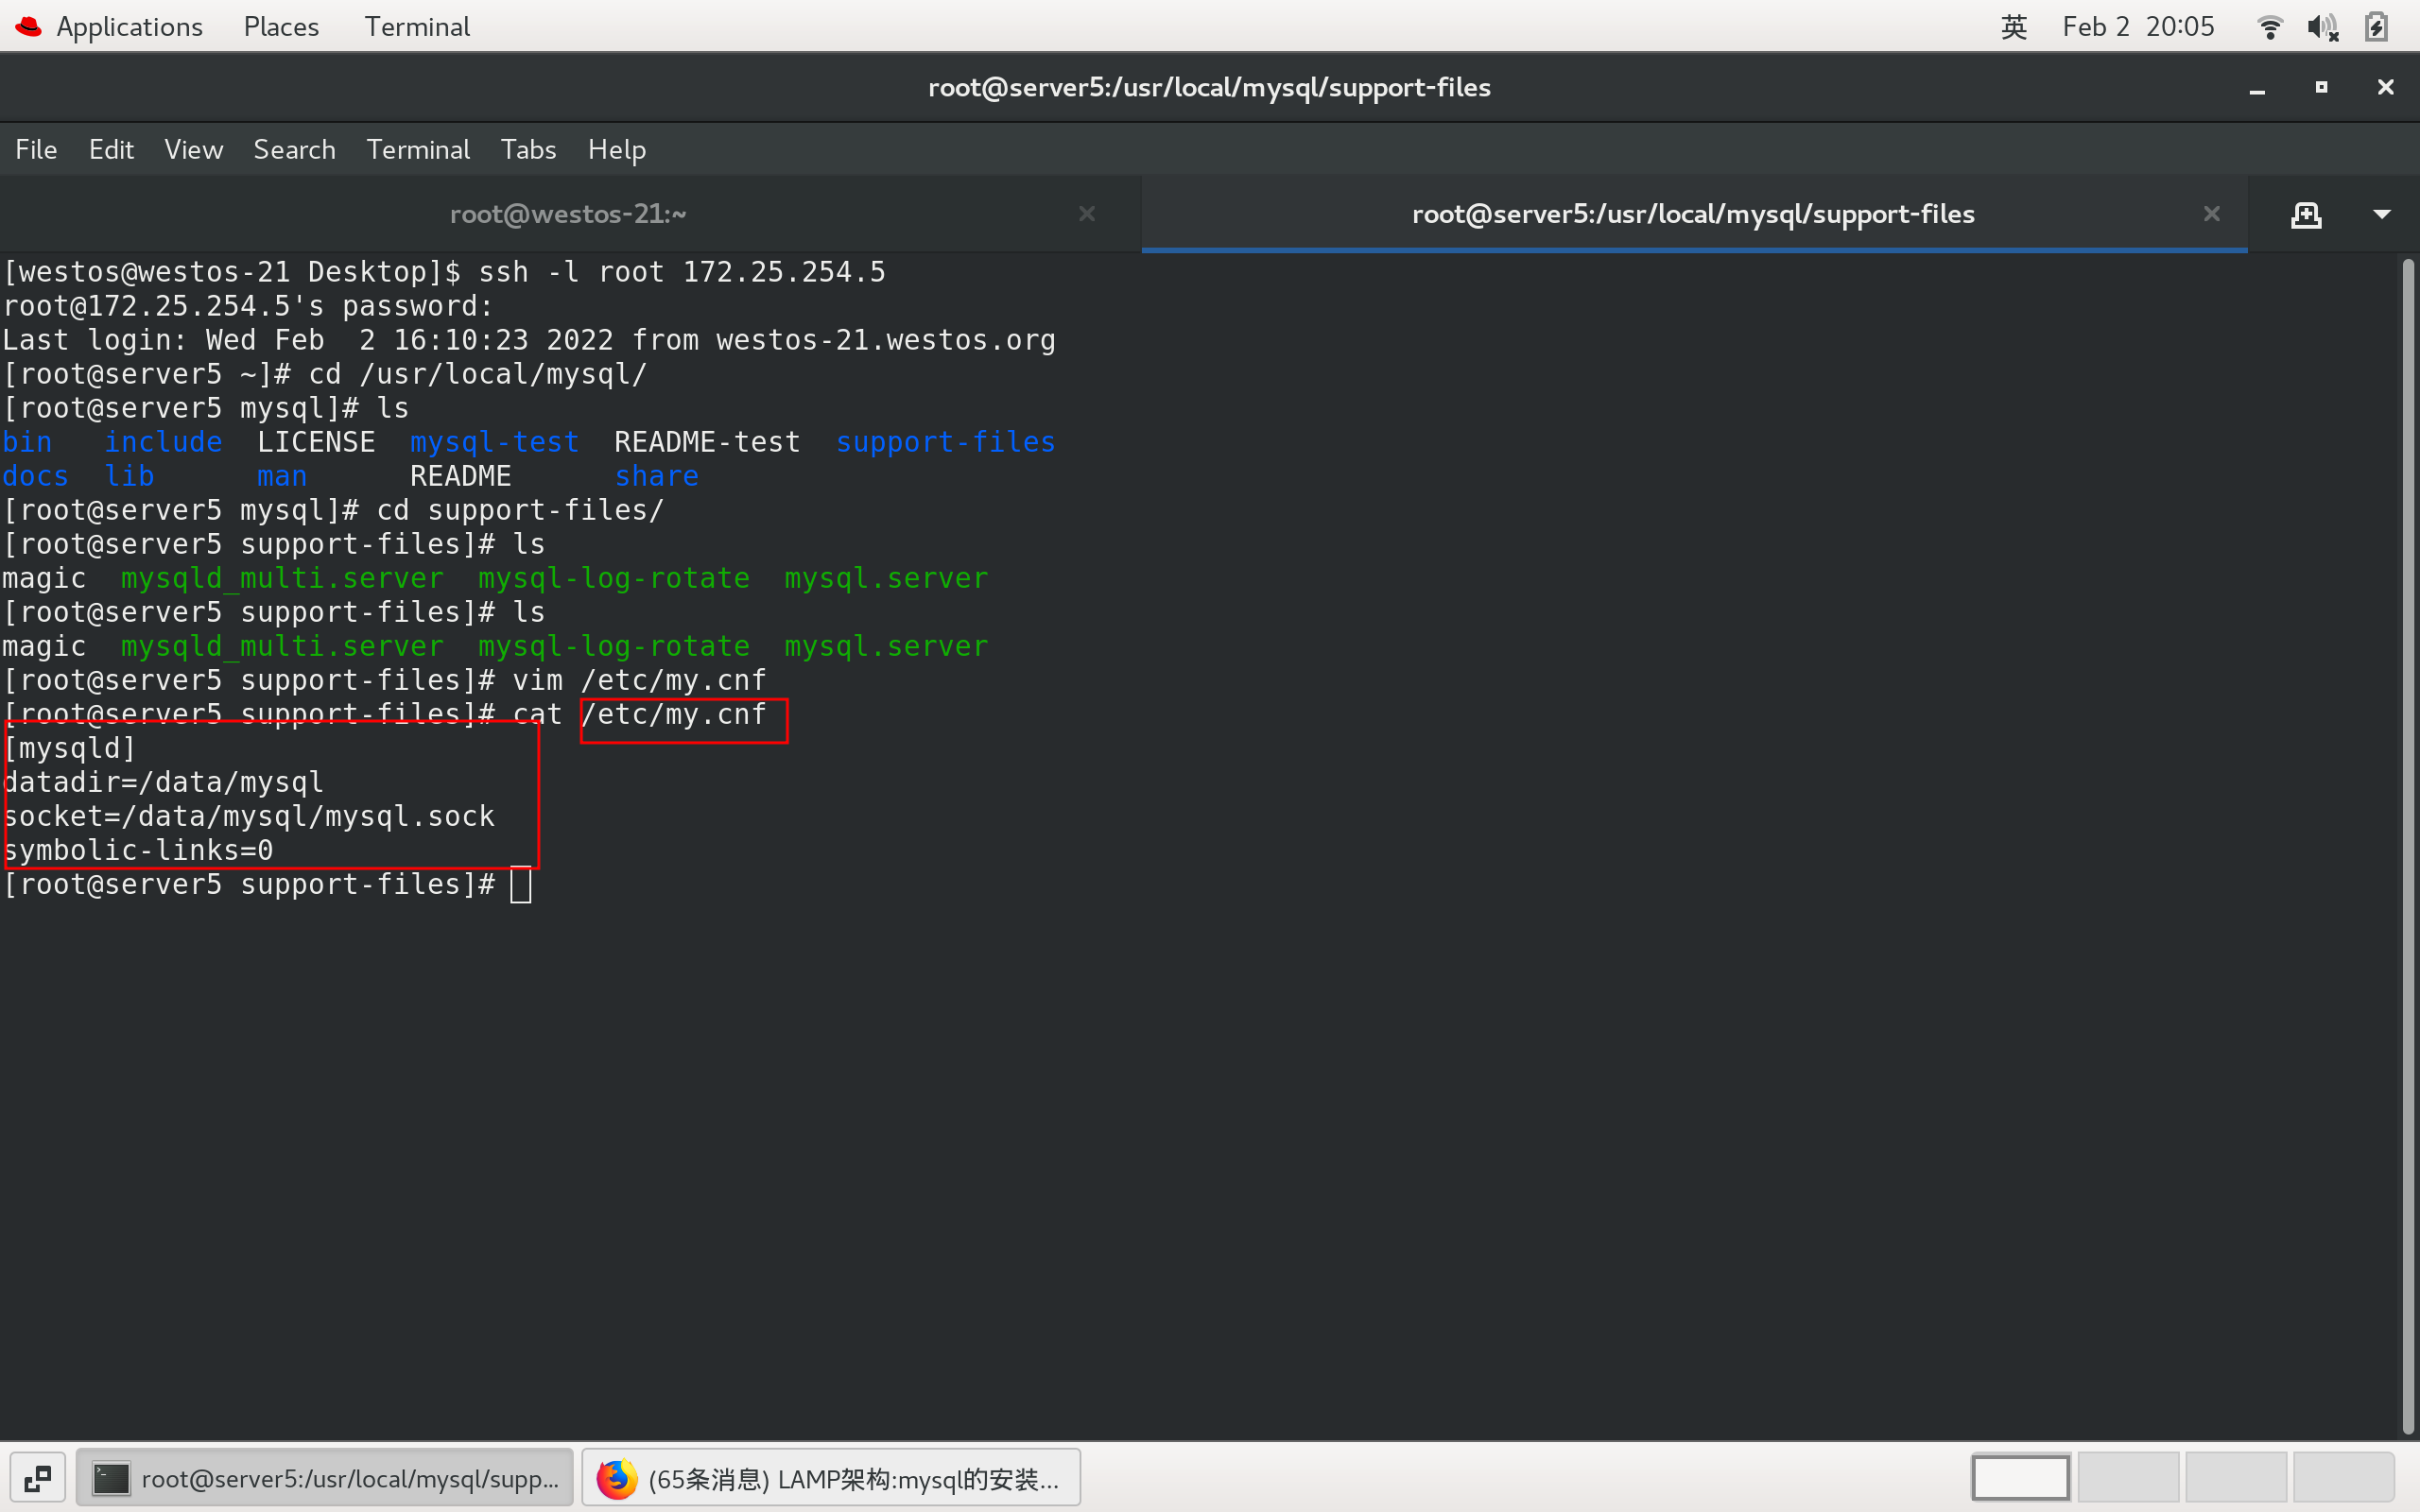Screen dimensions: 2420x1512
Task: Toggle the input method indicator 英
Action: click(2013, 27)
